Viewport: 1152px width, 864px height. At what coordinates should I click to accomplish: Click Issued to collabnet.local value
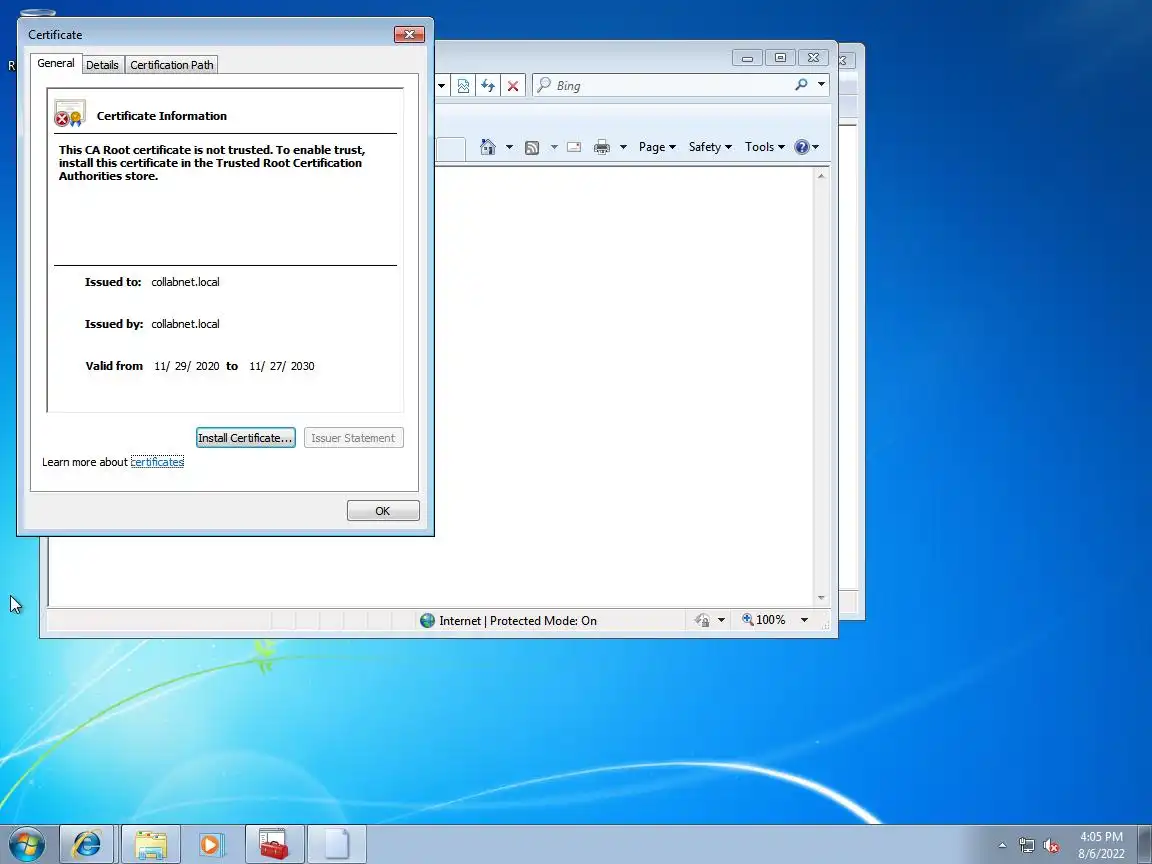pyautogui.click(x=185, y=282)
